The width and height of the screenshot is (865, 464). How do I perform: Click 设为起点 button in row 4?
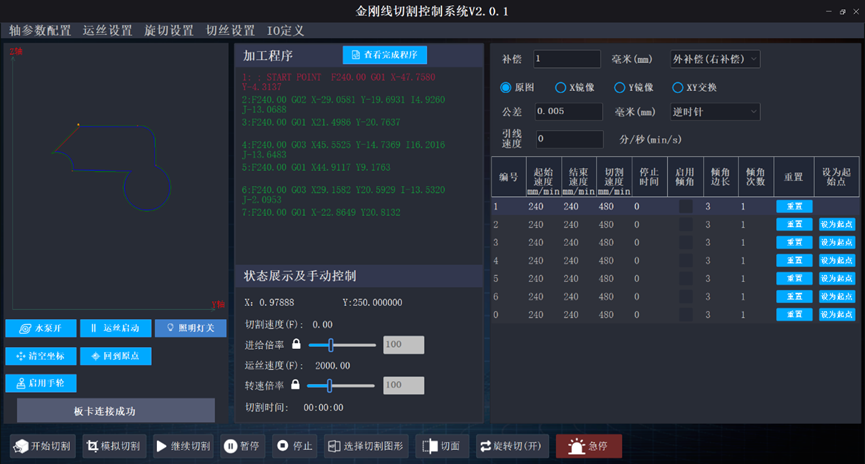coord(837,260)
